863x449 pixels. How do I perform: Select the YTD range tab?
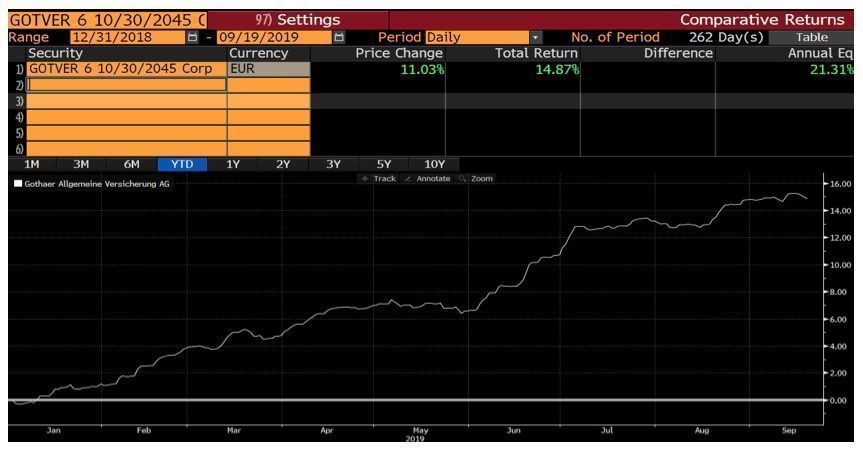182,164
